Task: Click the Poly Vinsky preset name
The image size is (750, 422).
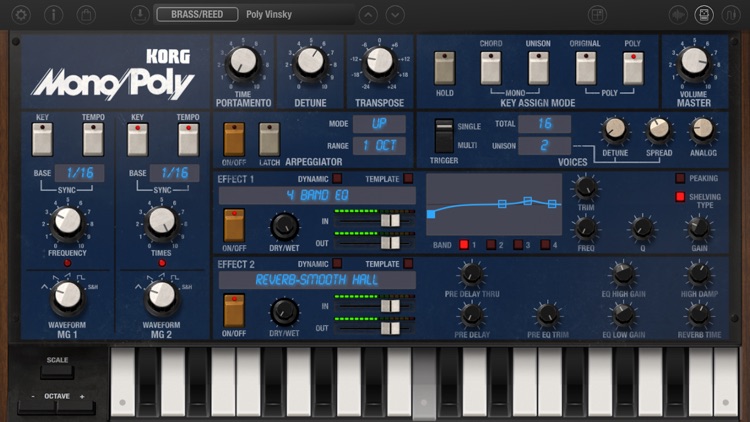Action: click(269, 14)
